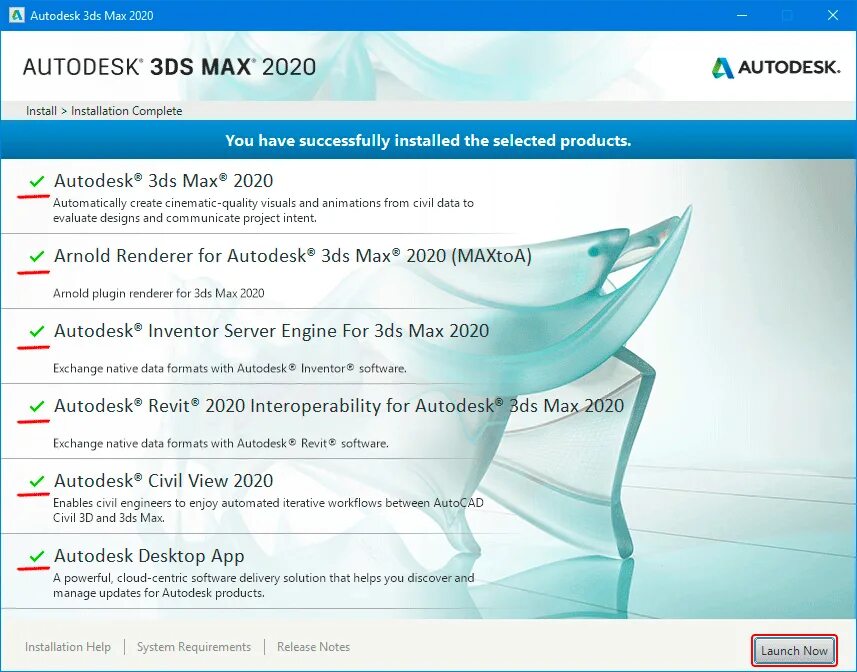Open the Release Notes
Screen dimensions: 857x672
[313, 647]
